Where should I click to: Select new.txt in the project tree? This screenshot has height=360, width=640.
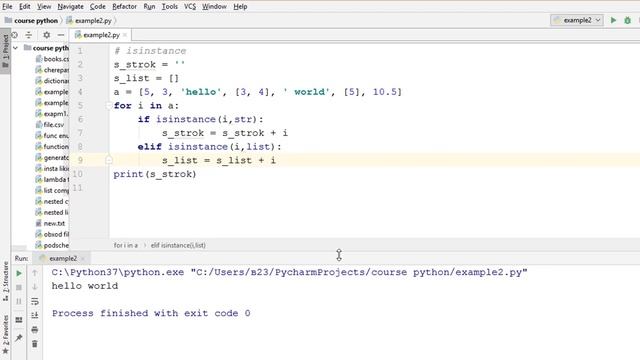50,223
